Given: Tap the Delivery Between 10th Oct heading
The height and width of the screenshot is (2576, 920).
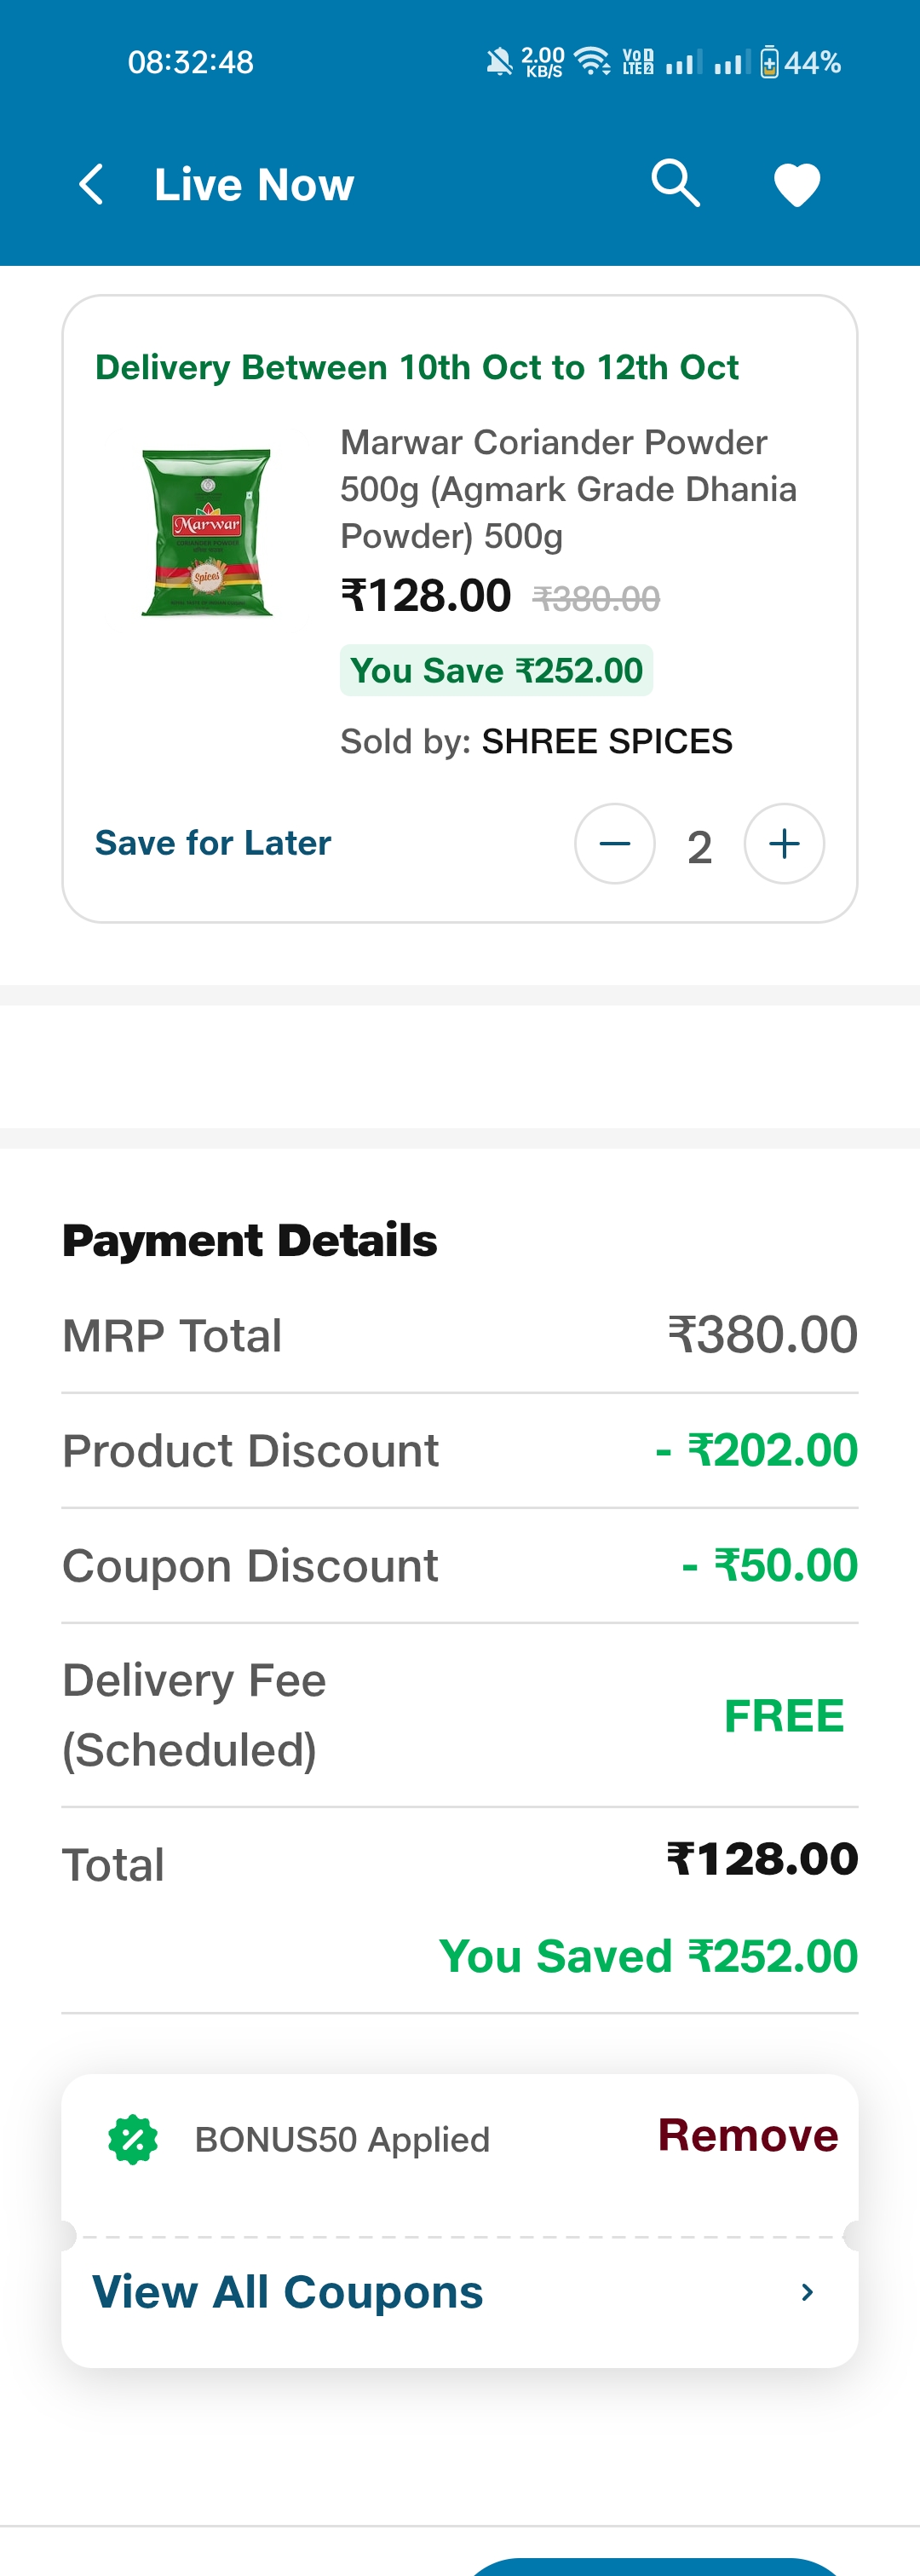Looking at the screenshot, I should (417, 367).
